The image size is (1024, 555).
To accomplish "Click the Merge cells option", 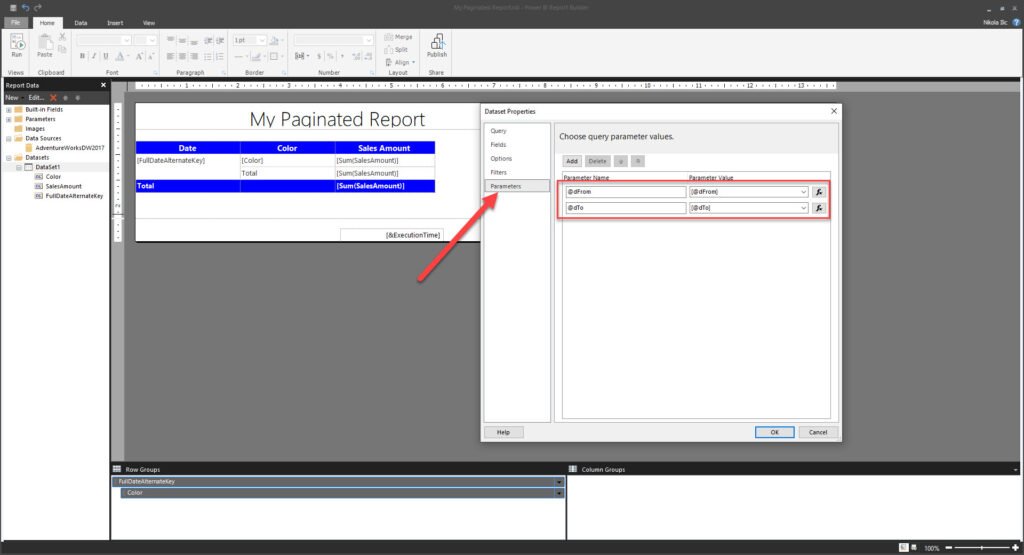I will [x=399, y=37].
